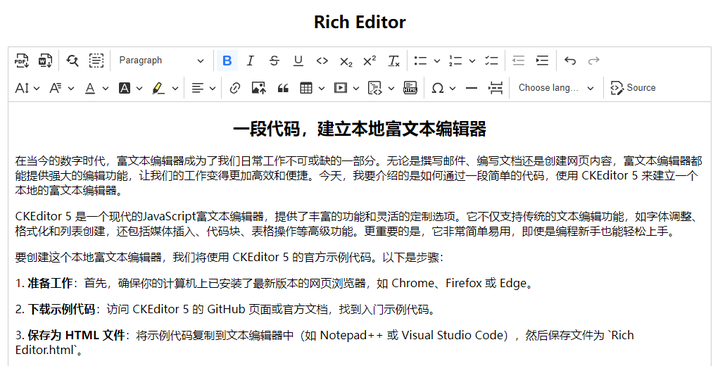
Task: Toggle inline code formatting
Action: pos(322,60)
